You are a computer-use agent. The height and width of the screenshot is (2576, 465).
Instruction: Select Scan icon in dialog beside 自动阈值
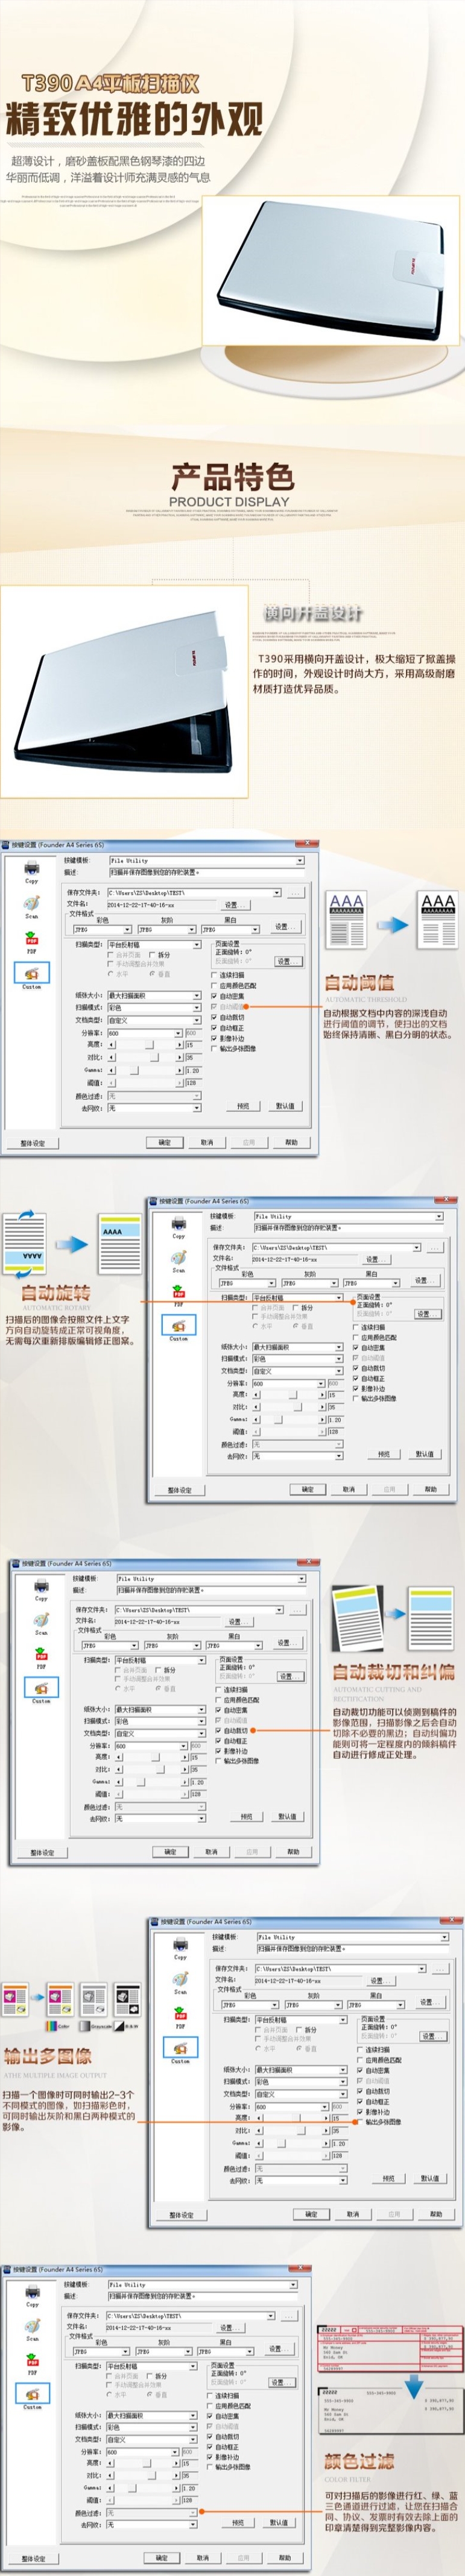31,903
